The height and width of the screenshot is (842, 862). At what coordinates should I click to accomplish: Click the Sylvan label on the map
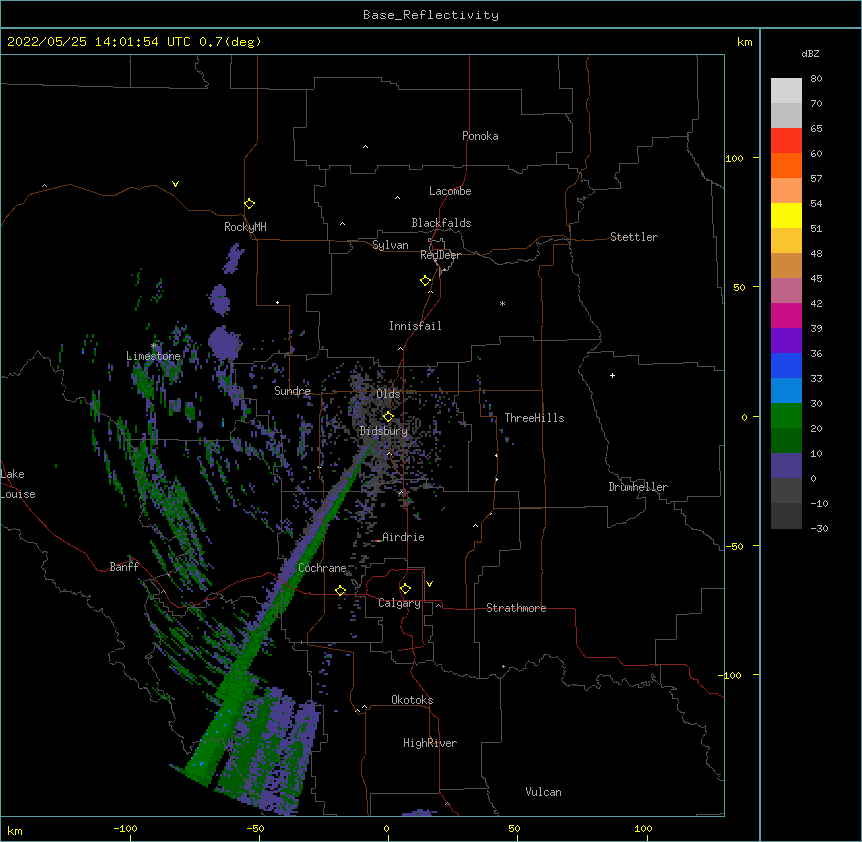click(x=390, y=245)
